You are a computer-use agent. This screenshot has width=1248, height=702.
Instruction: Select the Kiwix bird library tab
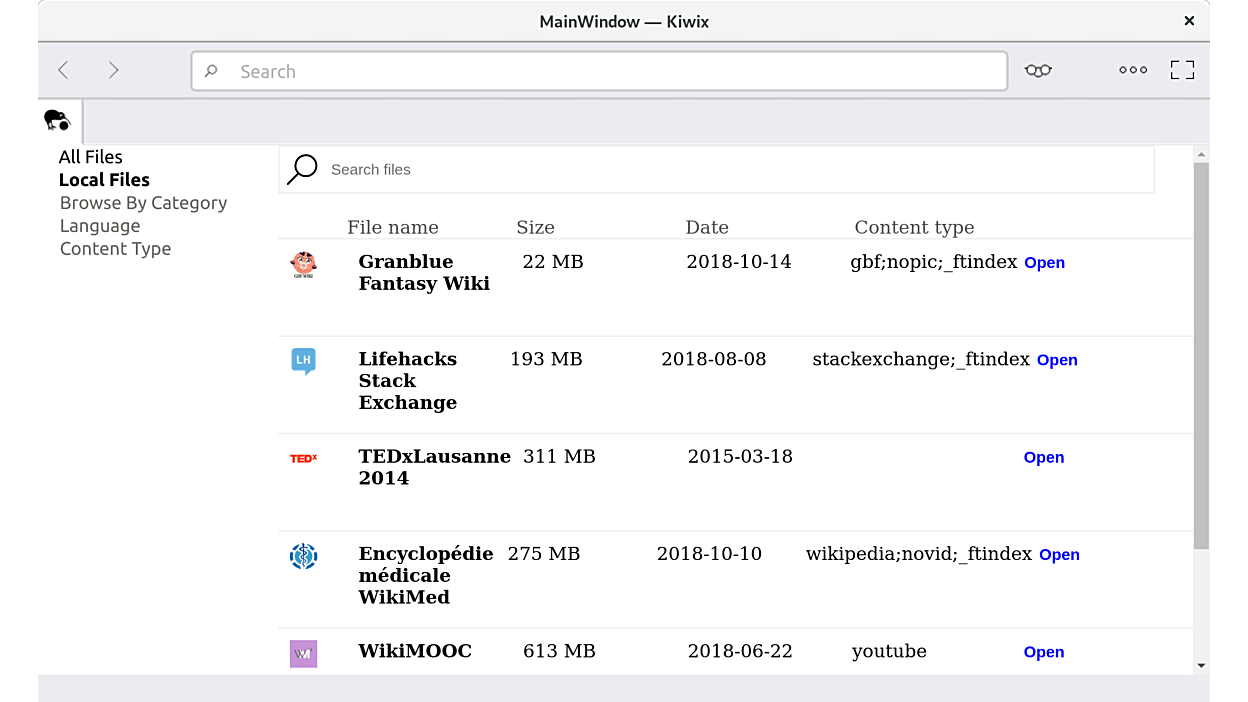point(58,121)
